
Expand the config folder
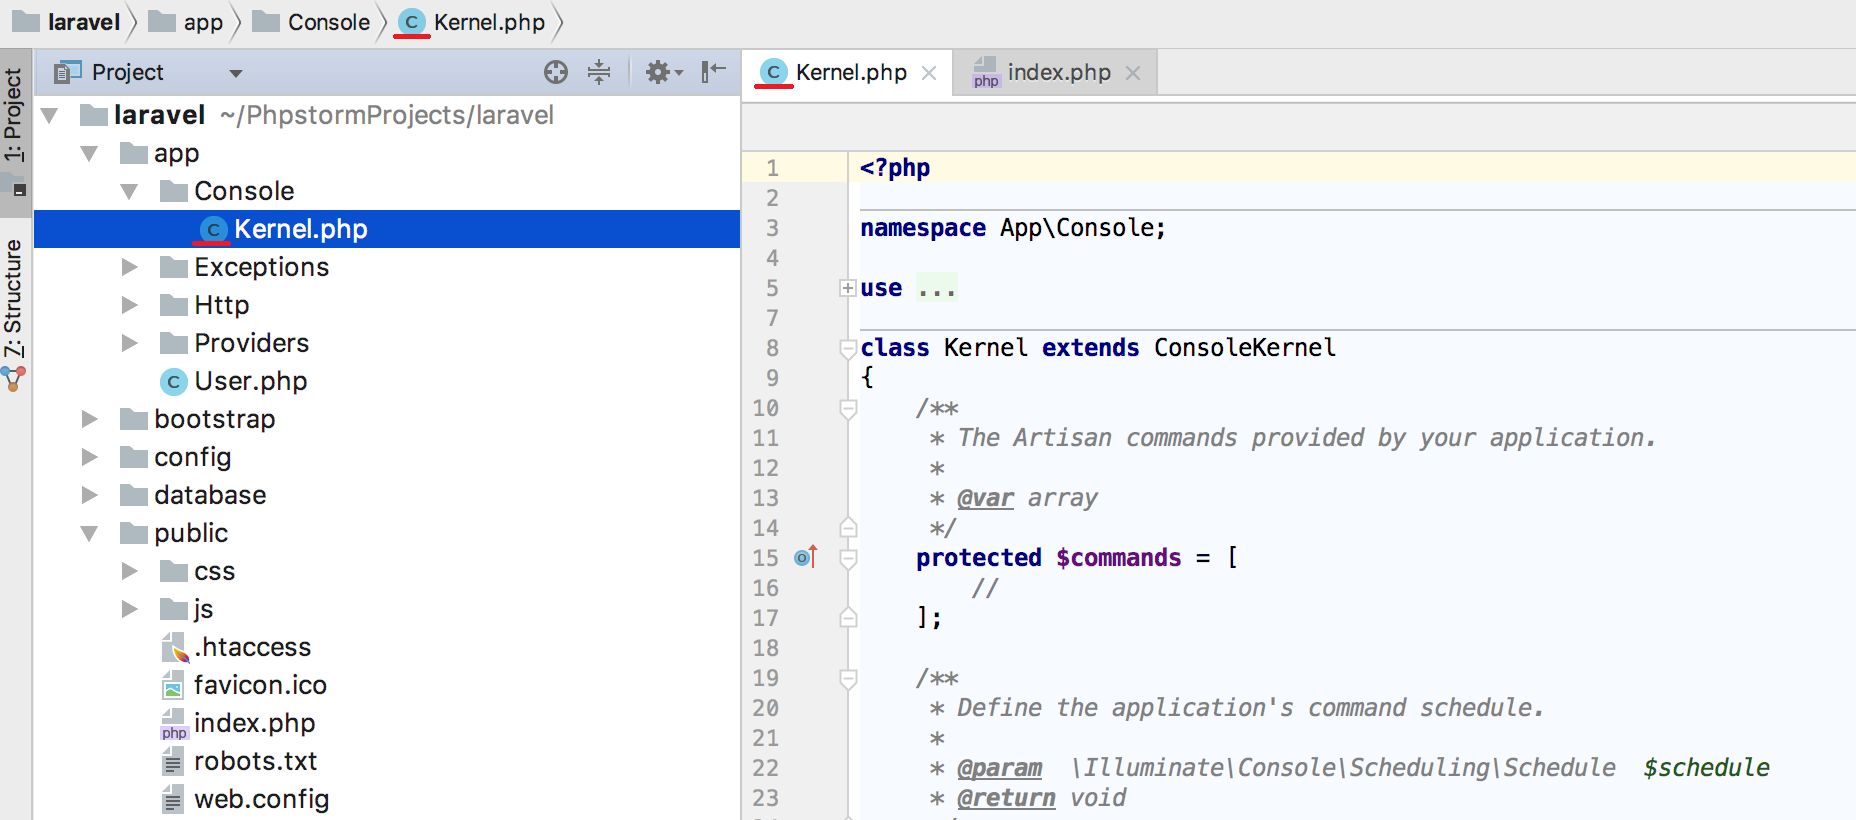(x=89, y=457)
